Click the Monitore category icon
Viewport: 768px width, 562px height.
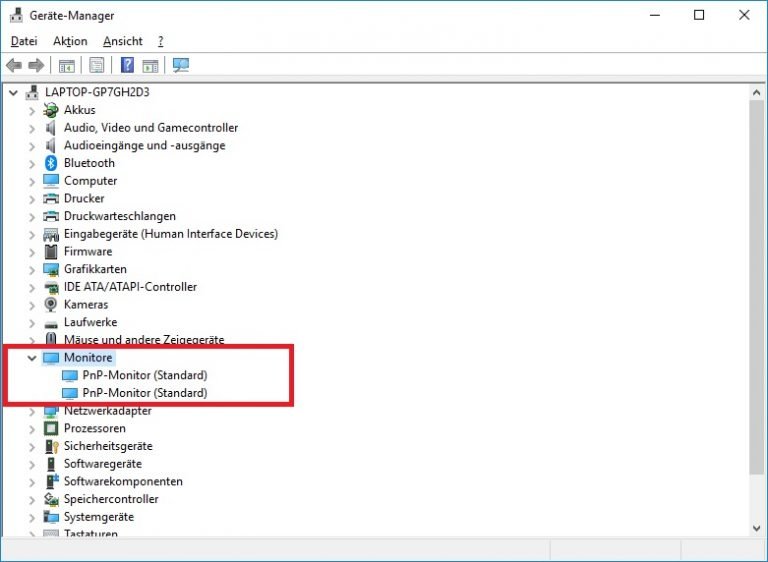pyautogui.click(x=51, y=358)
